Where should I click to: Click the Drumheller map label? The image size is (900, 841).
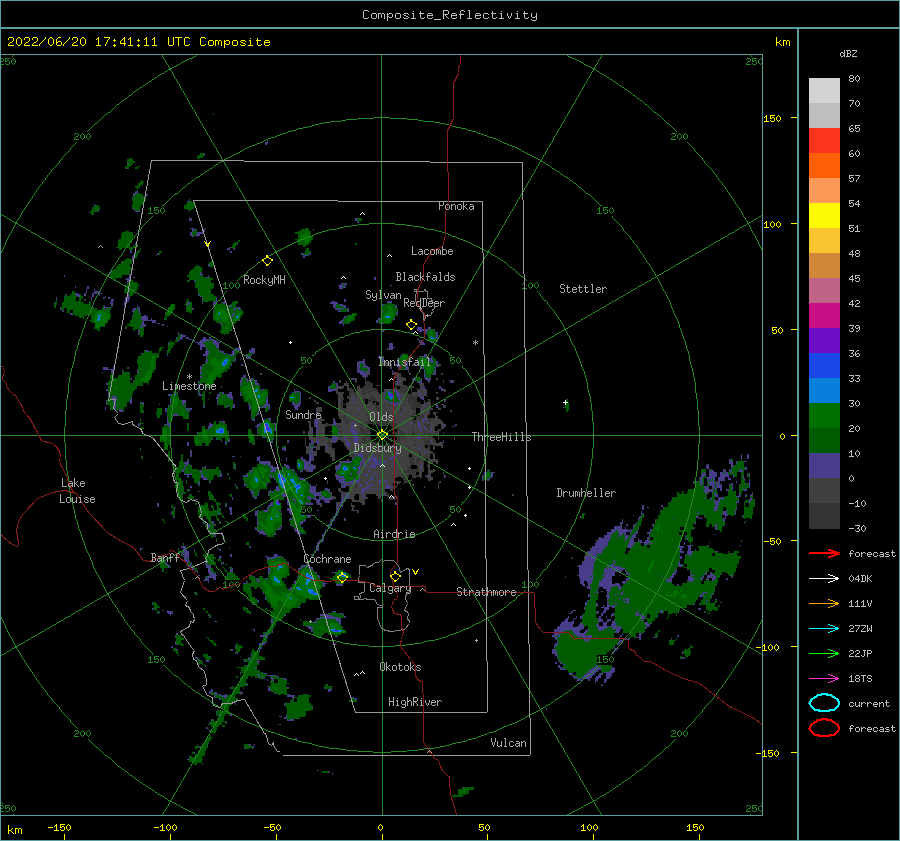[x=586, y=493]
